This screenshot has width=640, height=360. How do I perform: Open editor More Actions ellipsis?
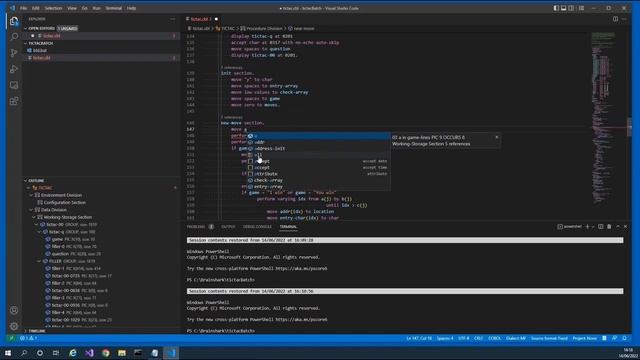click(x=624, y=19)
